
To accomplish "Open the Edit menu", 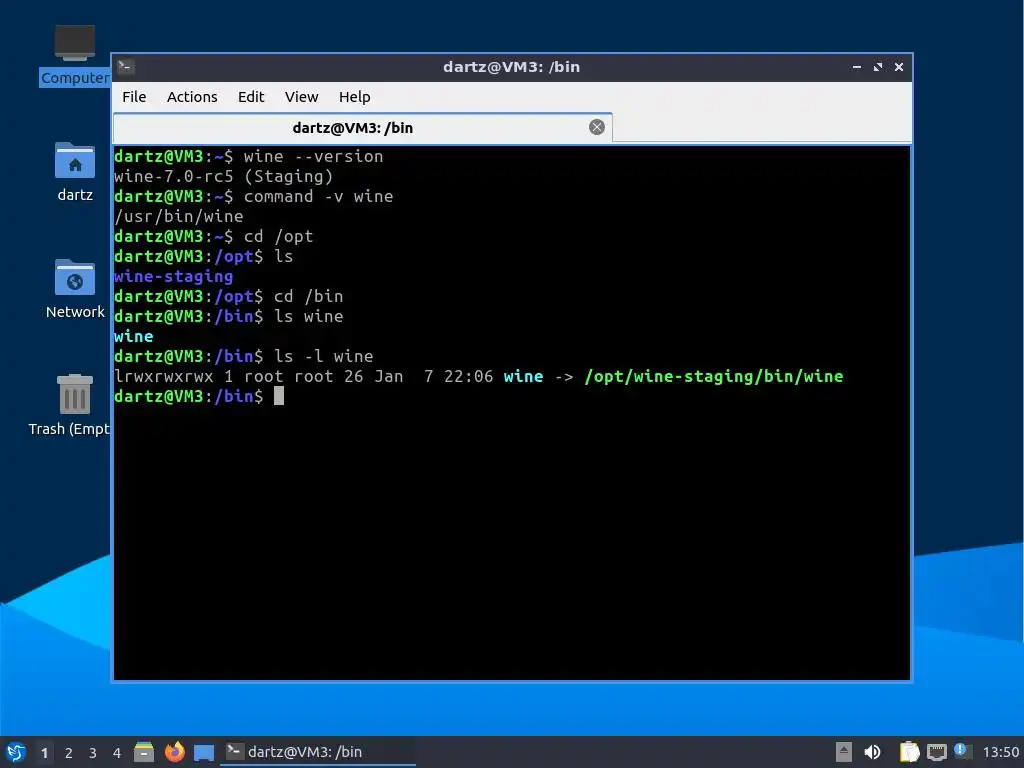I will [251, 97].
